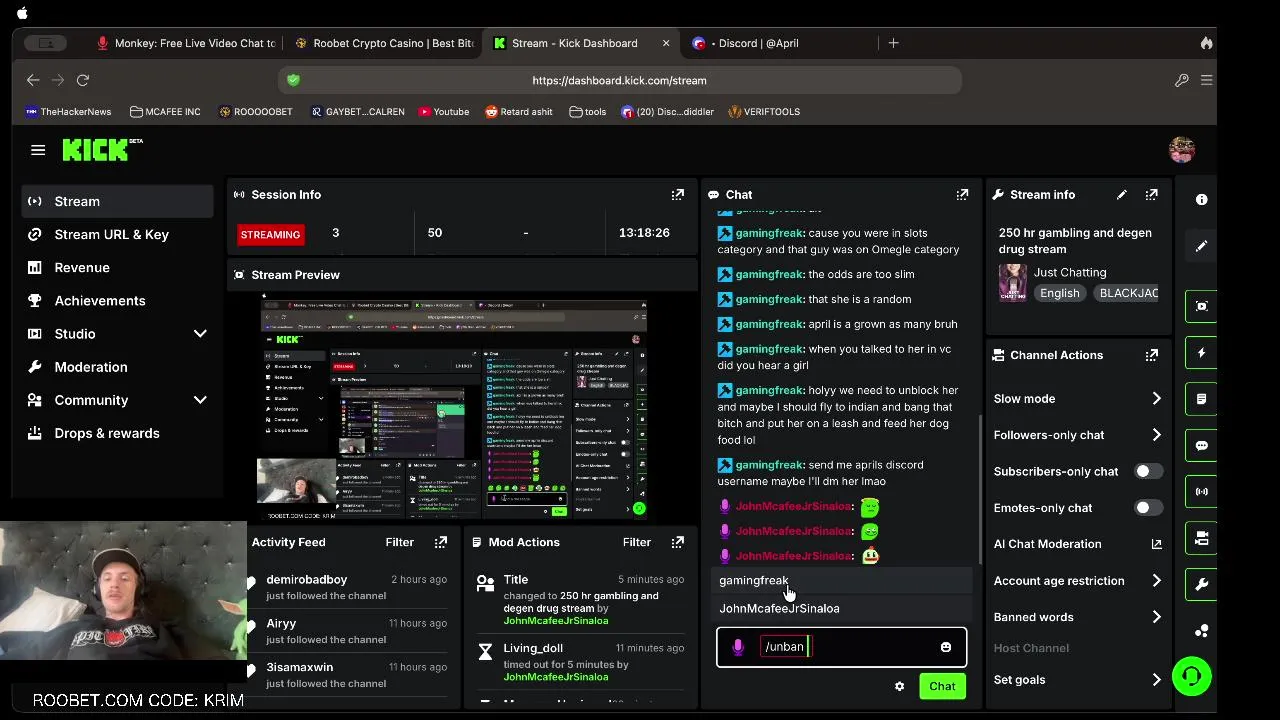Open Banned words settings

coord(1077,617)
